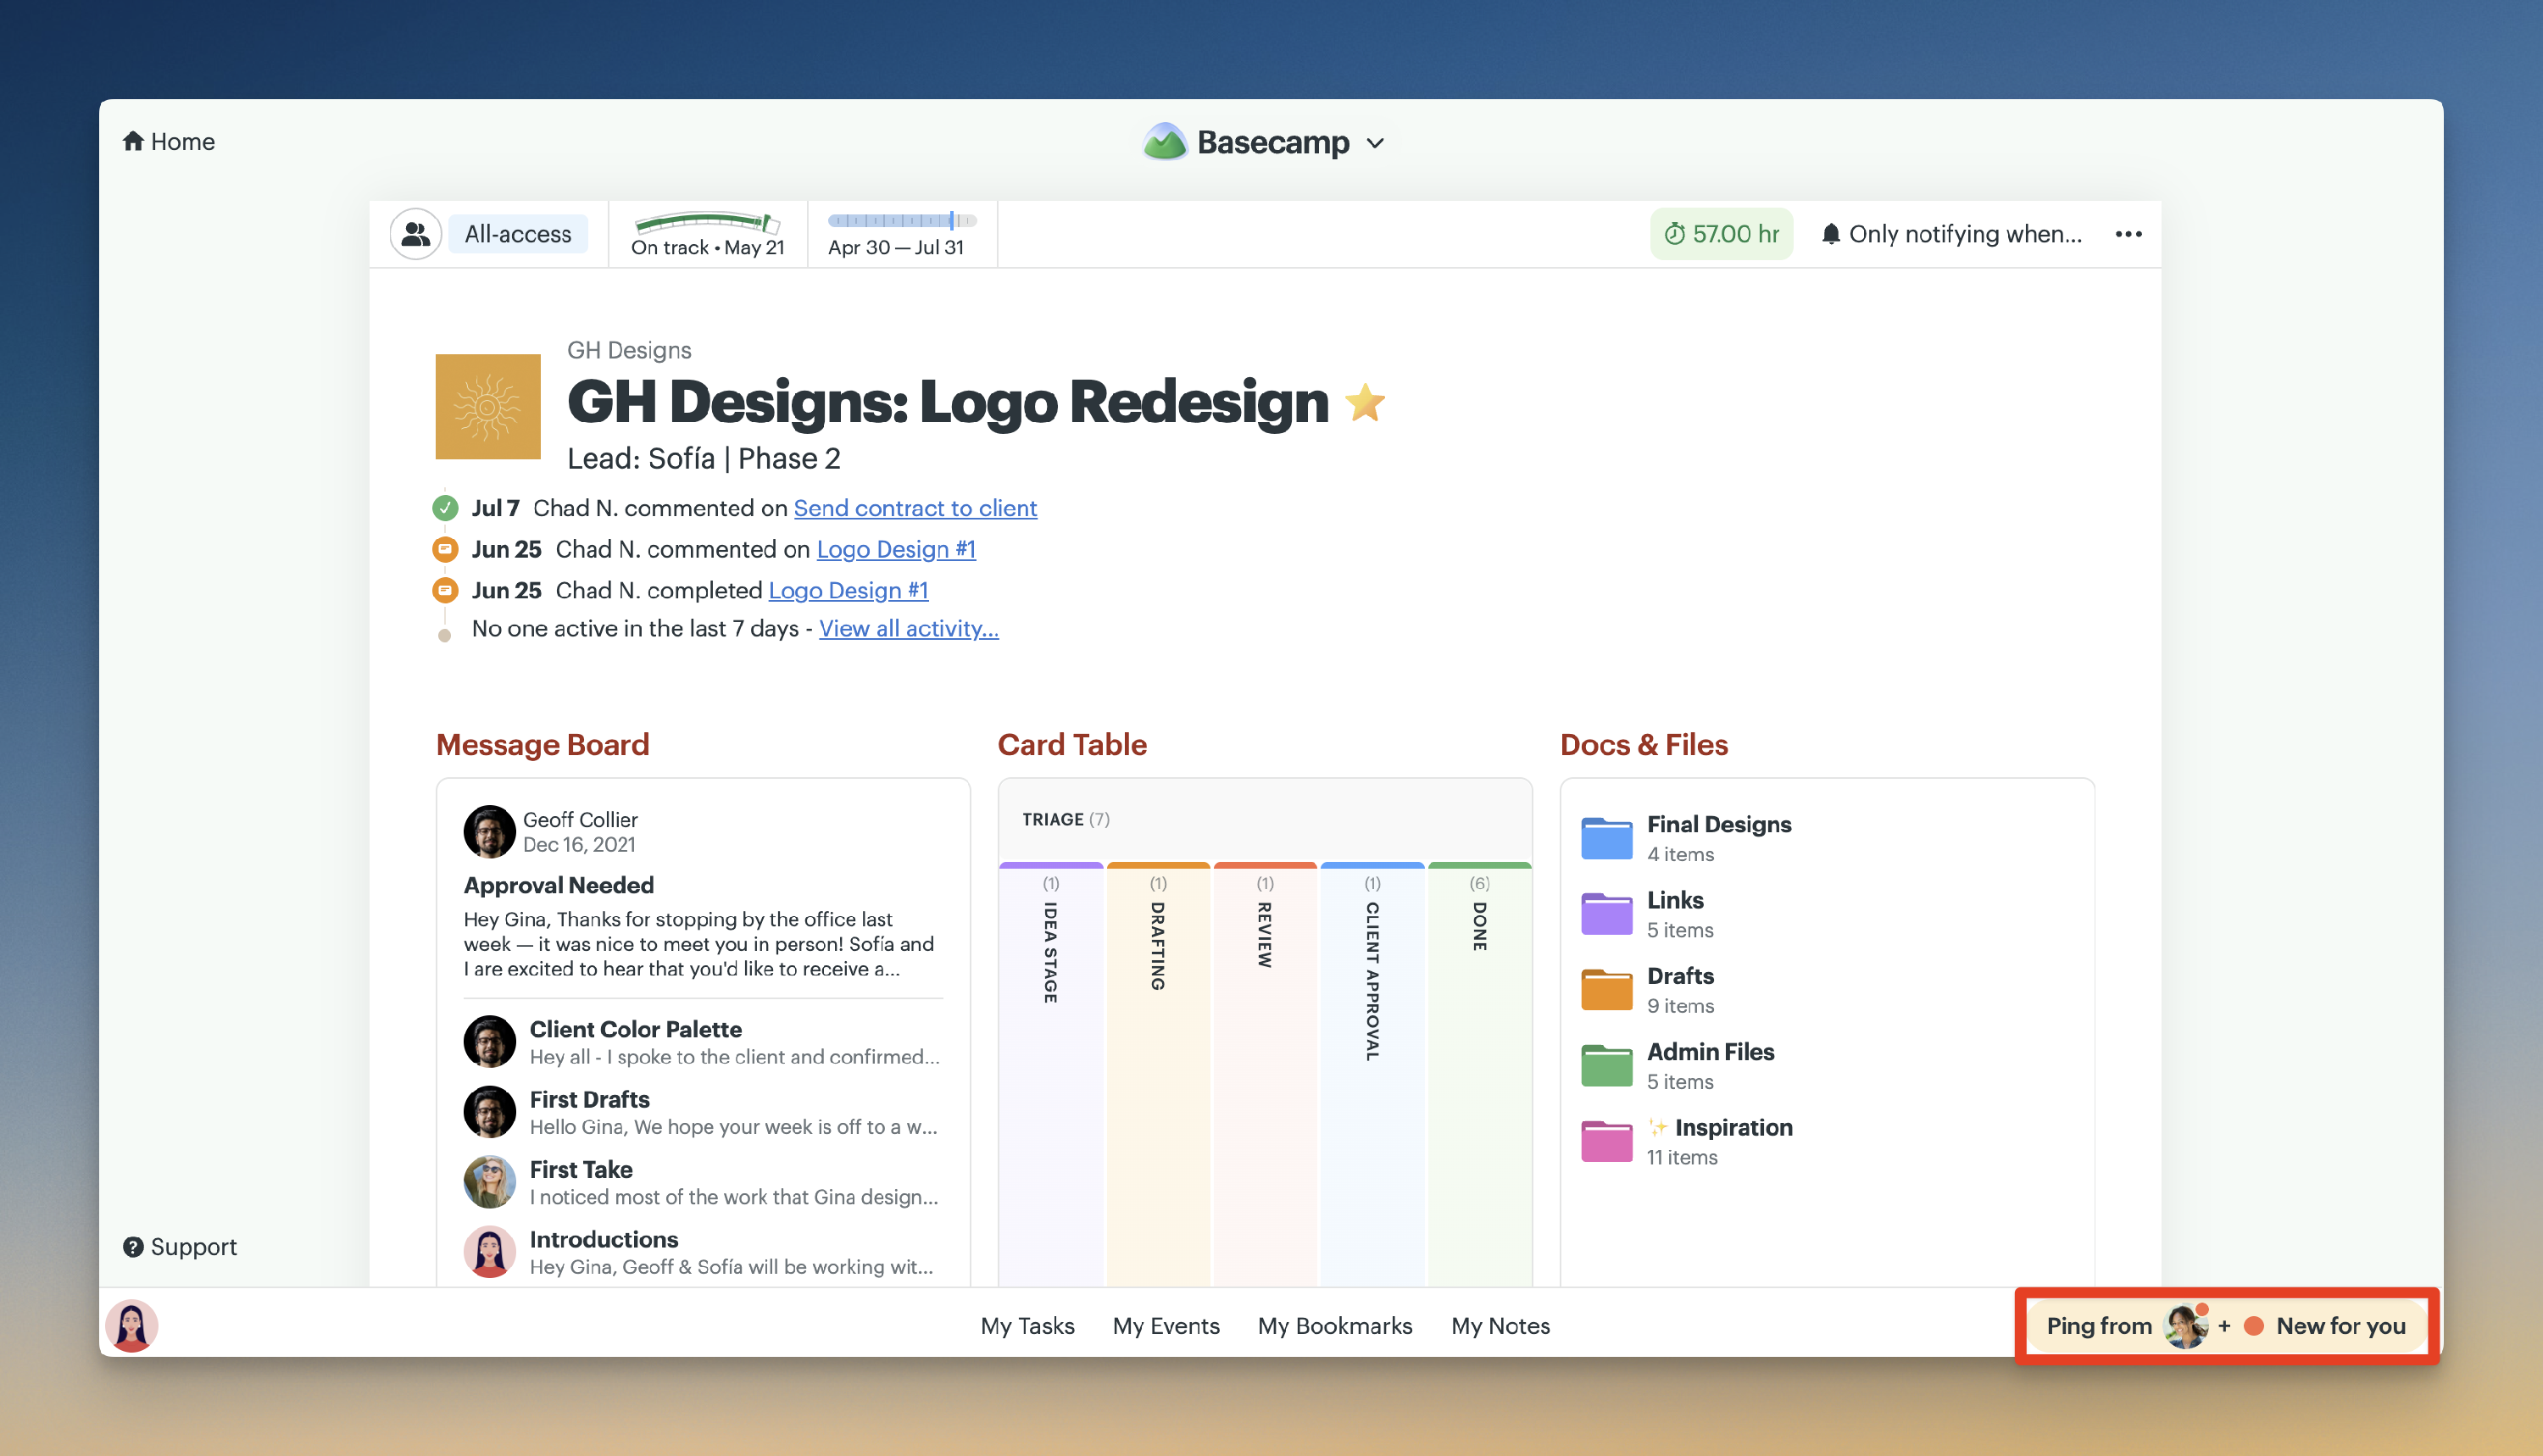Click View all activity link
Screen dimensions: 2543x1456
pos(909,628)
